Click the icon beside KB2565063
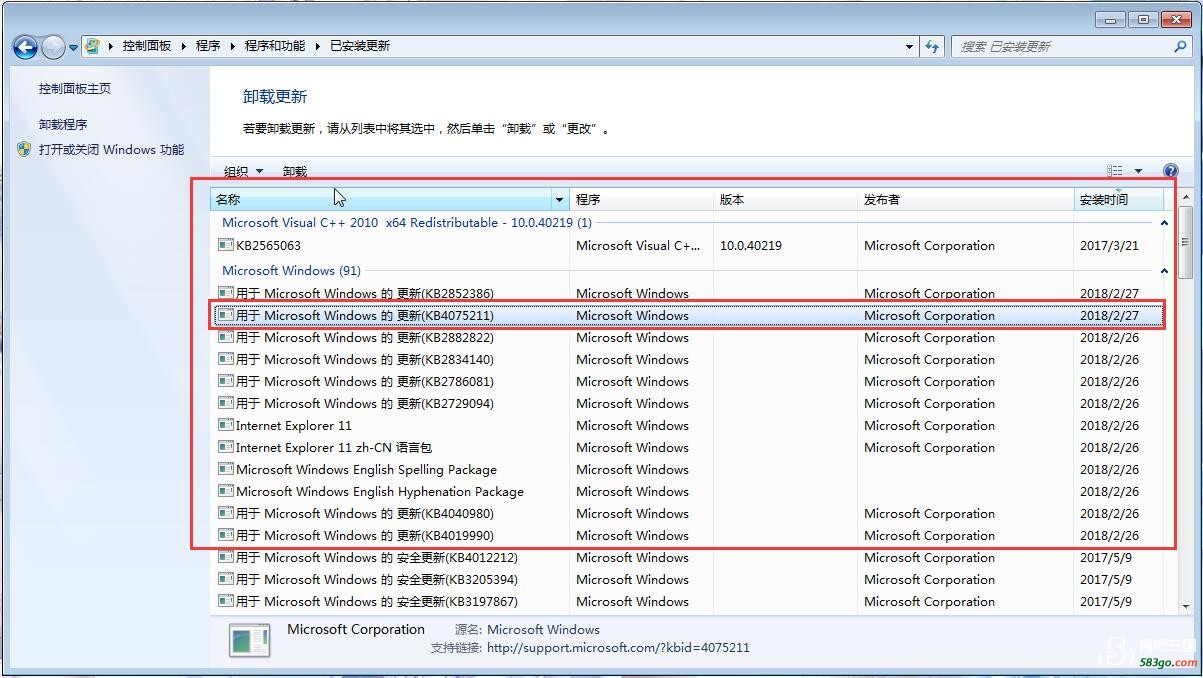Image resolution: width=1203 pixels, height=678 pixels. point(226,245)
